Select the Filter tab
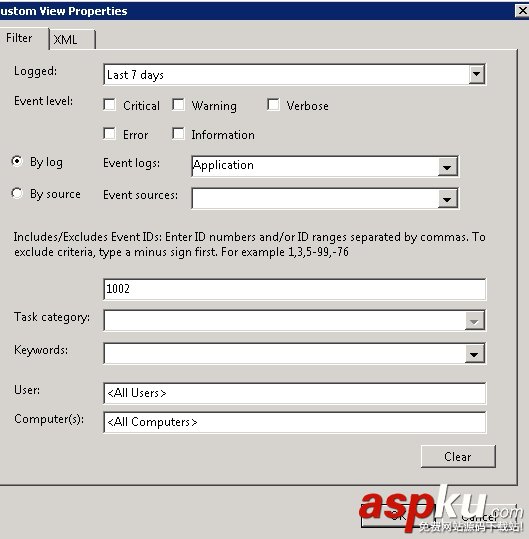The width and height of the screenshot is (529, 539). click(24, 38)
